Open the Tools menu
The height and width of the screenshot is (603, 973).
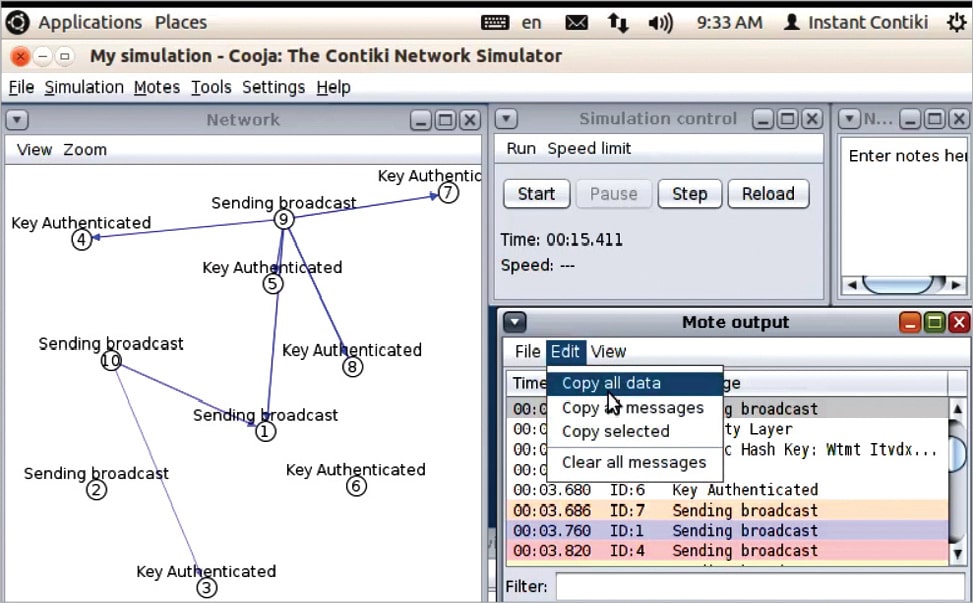211,87
